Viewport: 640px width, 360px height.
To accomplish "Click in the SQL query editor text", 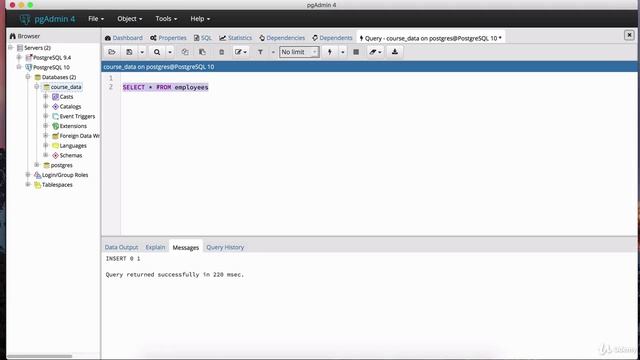I will (x=165, y=87).
